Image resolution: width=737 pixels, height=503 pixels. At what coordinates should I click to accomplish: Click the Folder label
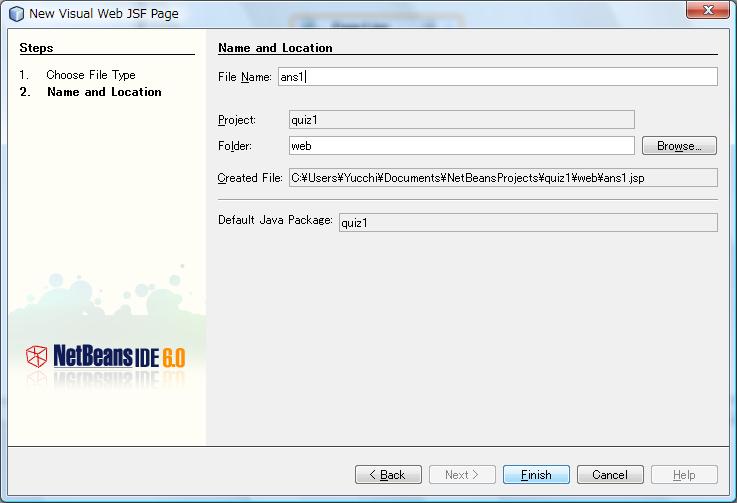point(235,146)
